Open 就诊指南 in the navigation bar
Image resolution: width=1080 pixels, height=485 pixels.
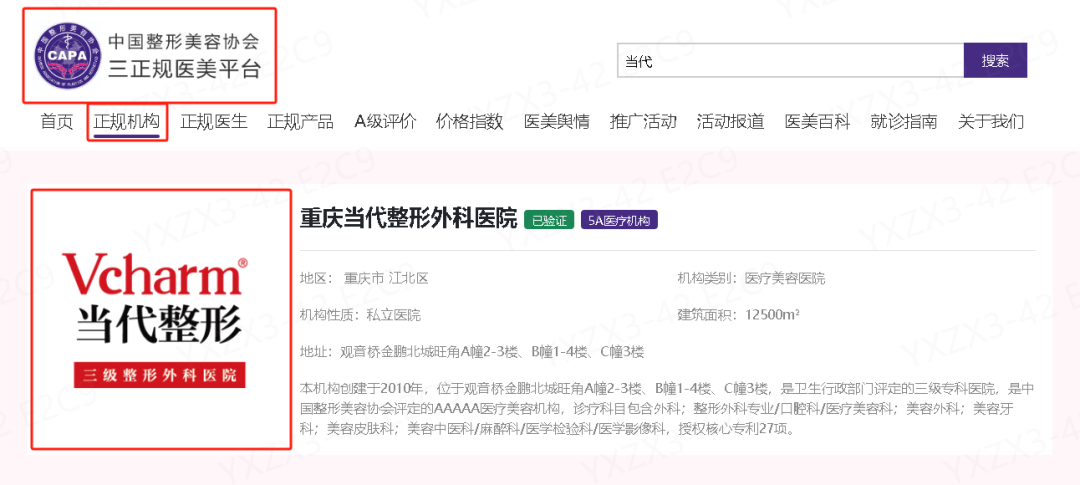904,122
